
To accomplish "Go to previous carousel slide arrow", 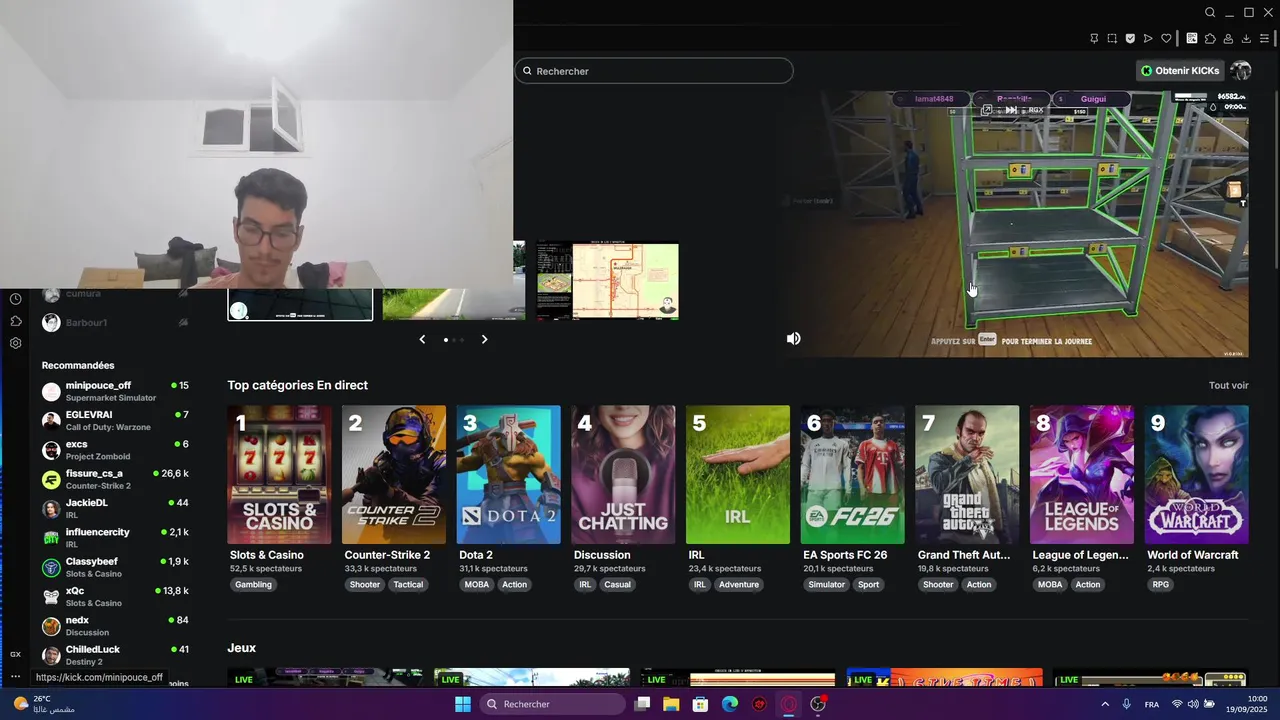I will 422,339.
